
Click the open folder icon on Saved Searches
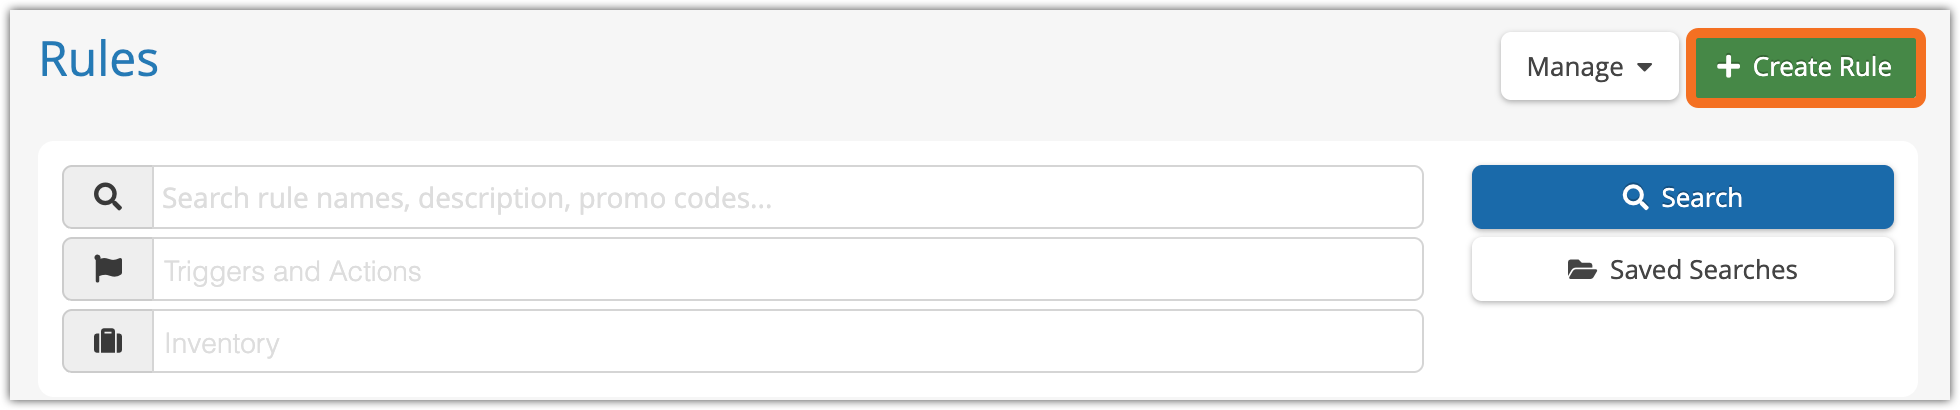1582,270
